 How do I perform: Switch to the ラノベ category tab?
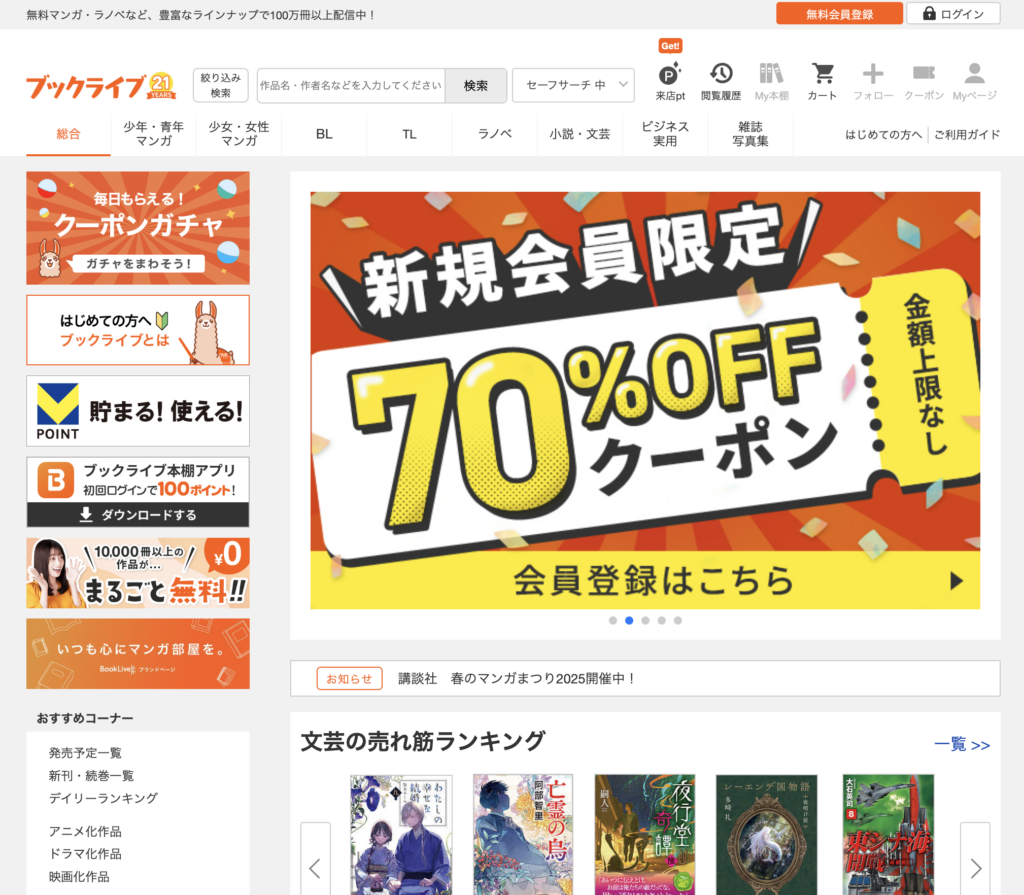tap(494, 134)
